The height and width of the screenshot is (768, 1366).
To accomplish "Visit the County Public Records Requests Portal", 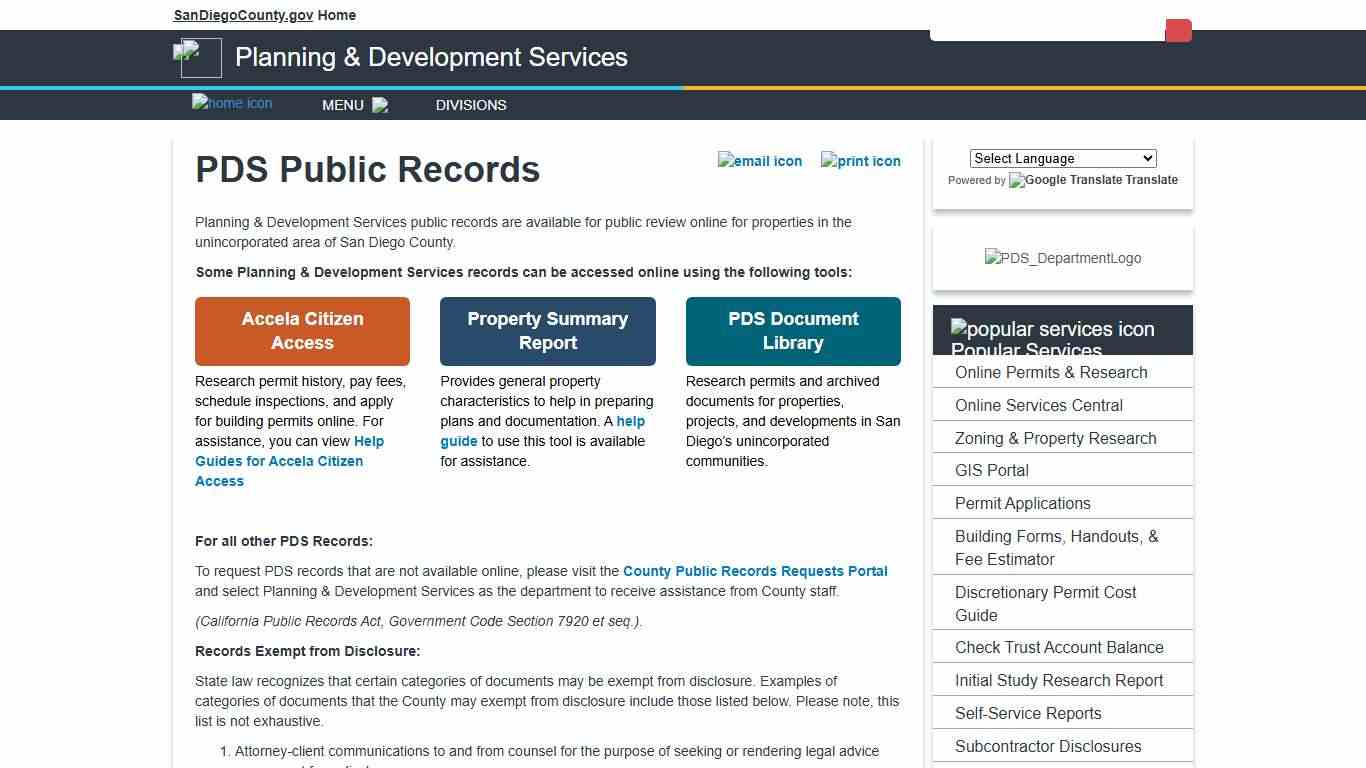I will [x=755, y=571].
